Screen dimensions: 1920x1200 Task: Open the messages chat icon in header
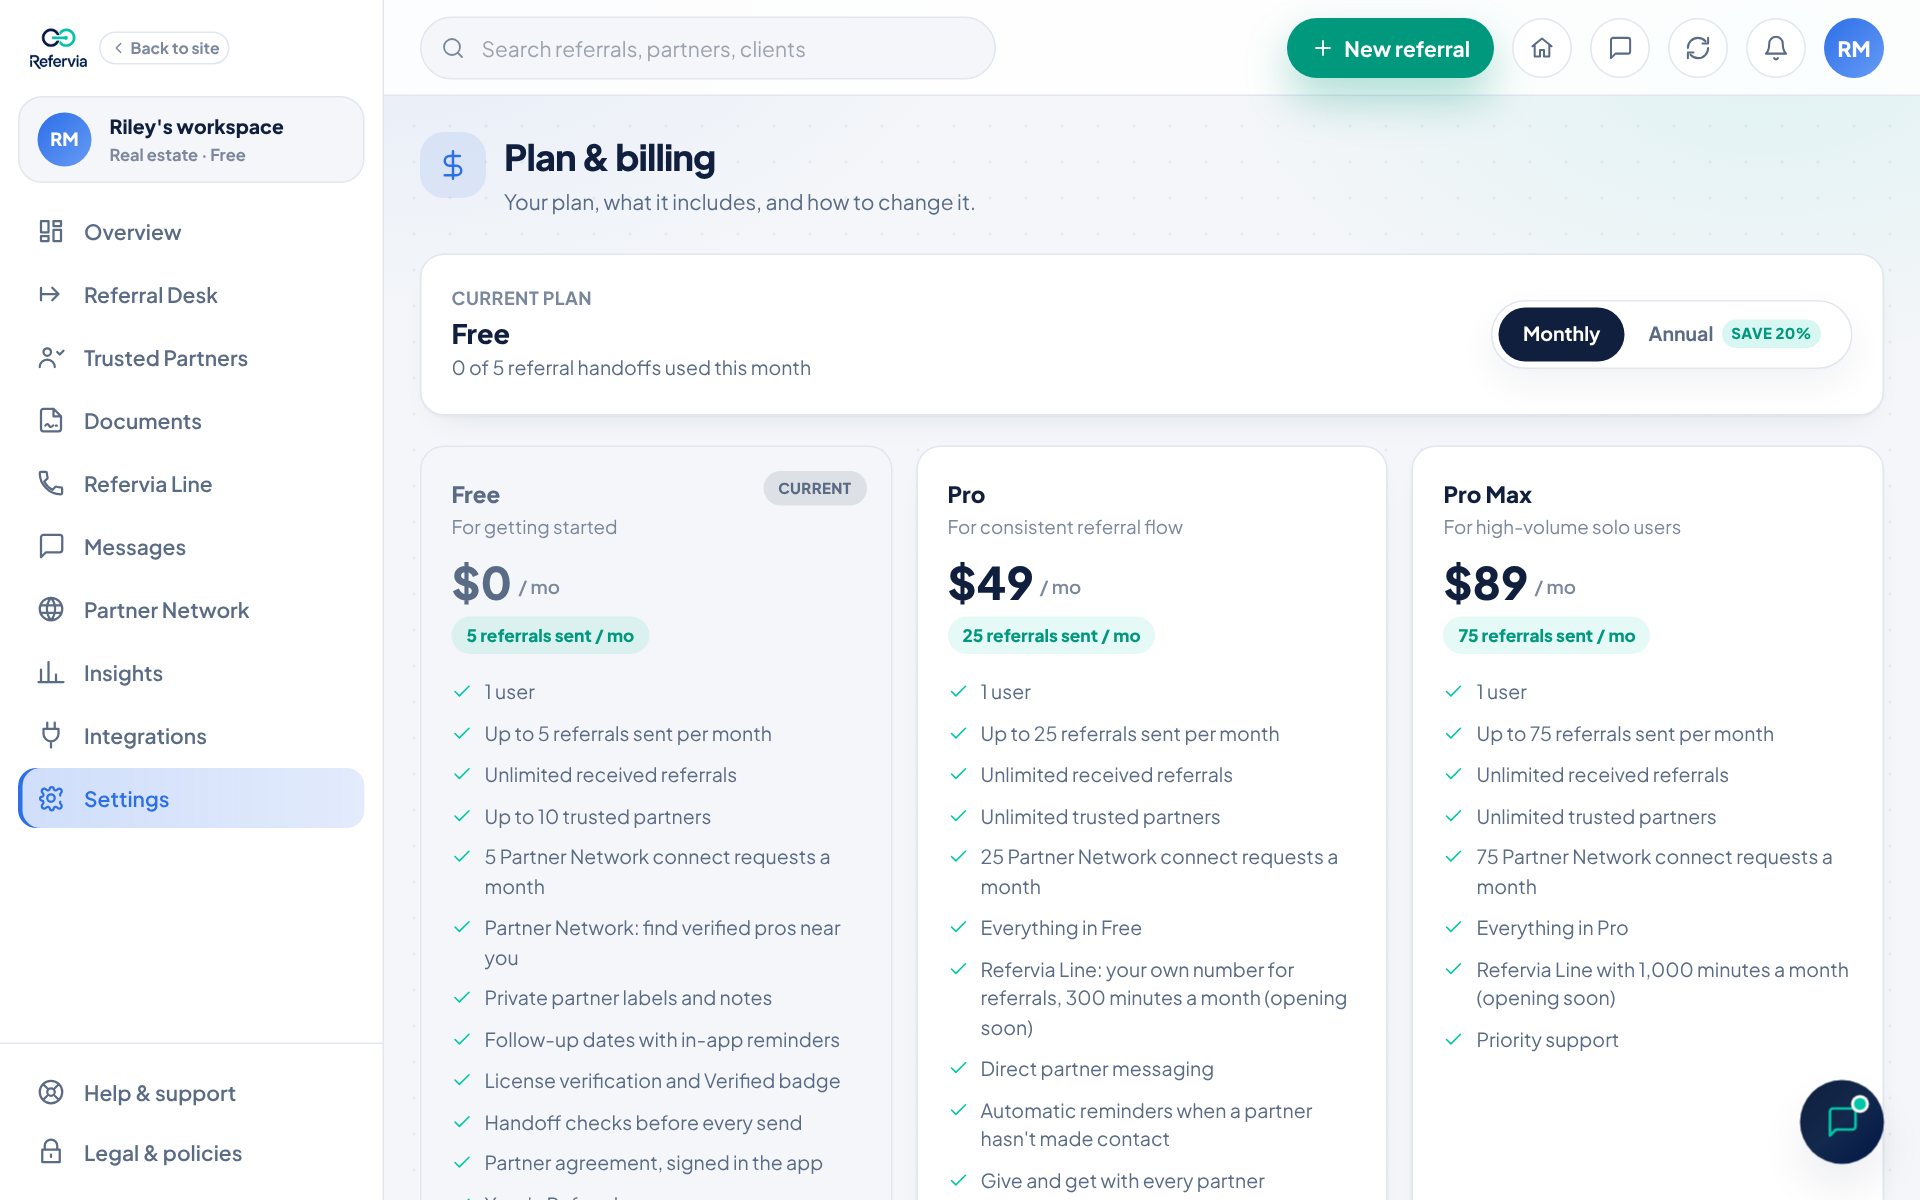click(1620, 48)
